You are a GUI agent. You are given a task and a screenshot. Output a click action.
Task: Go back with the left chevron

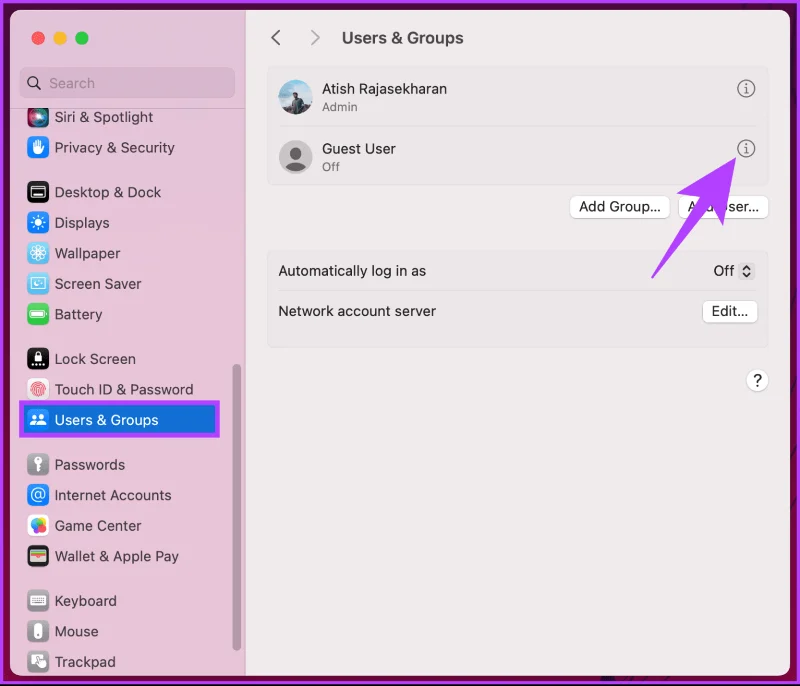[x=276, y=38]
